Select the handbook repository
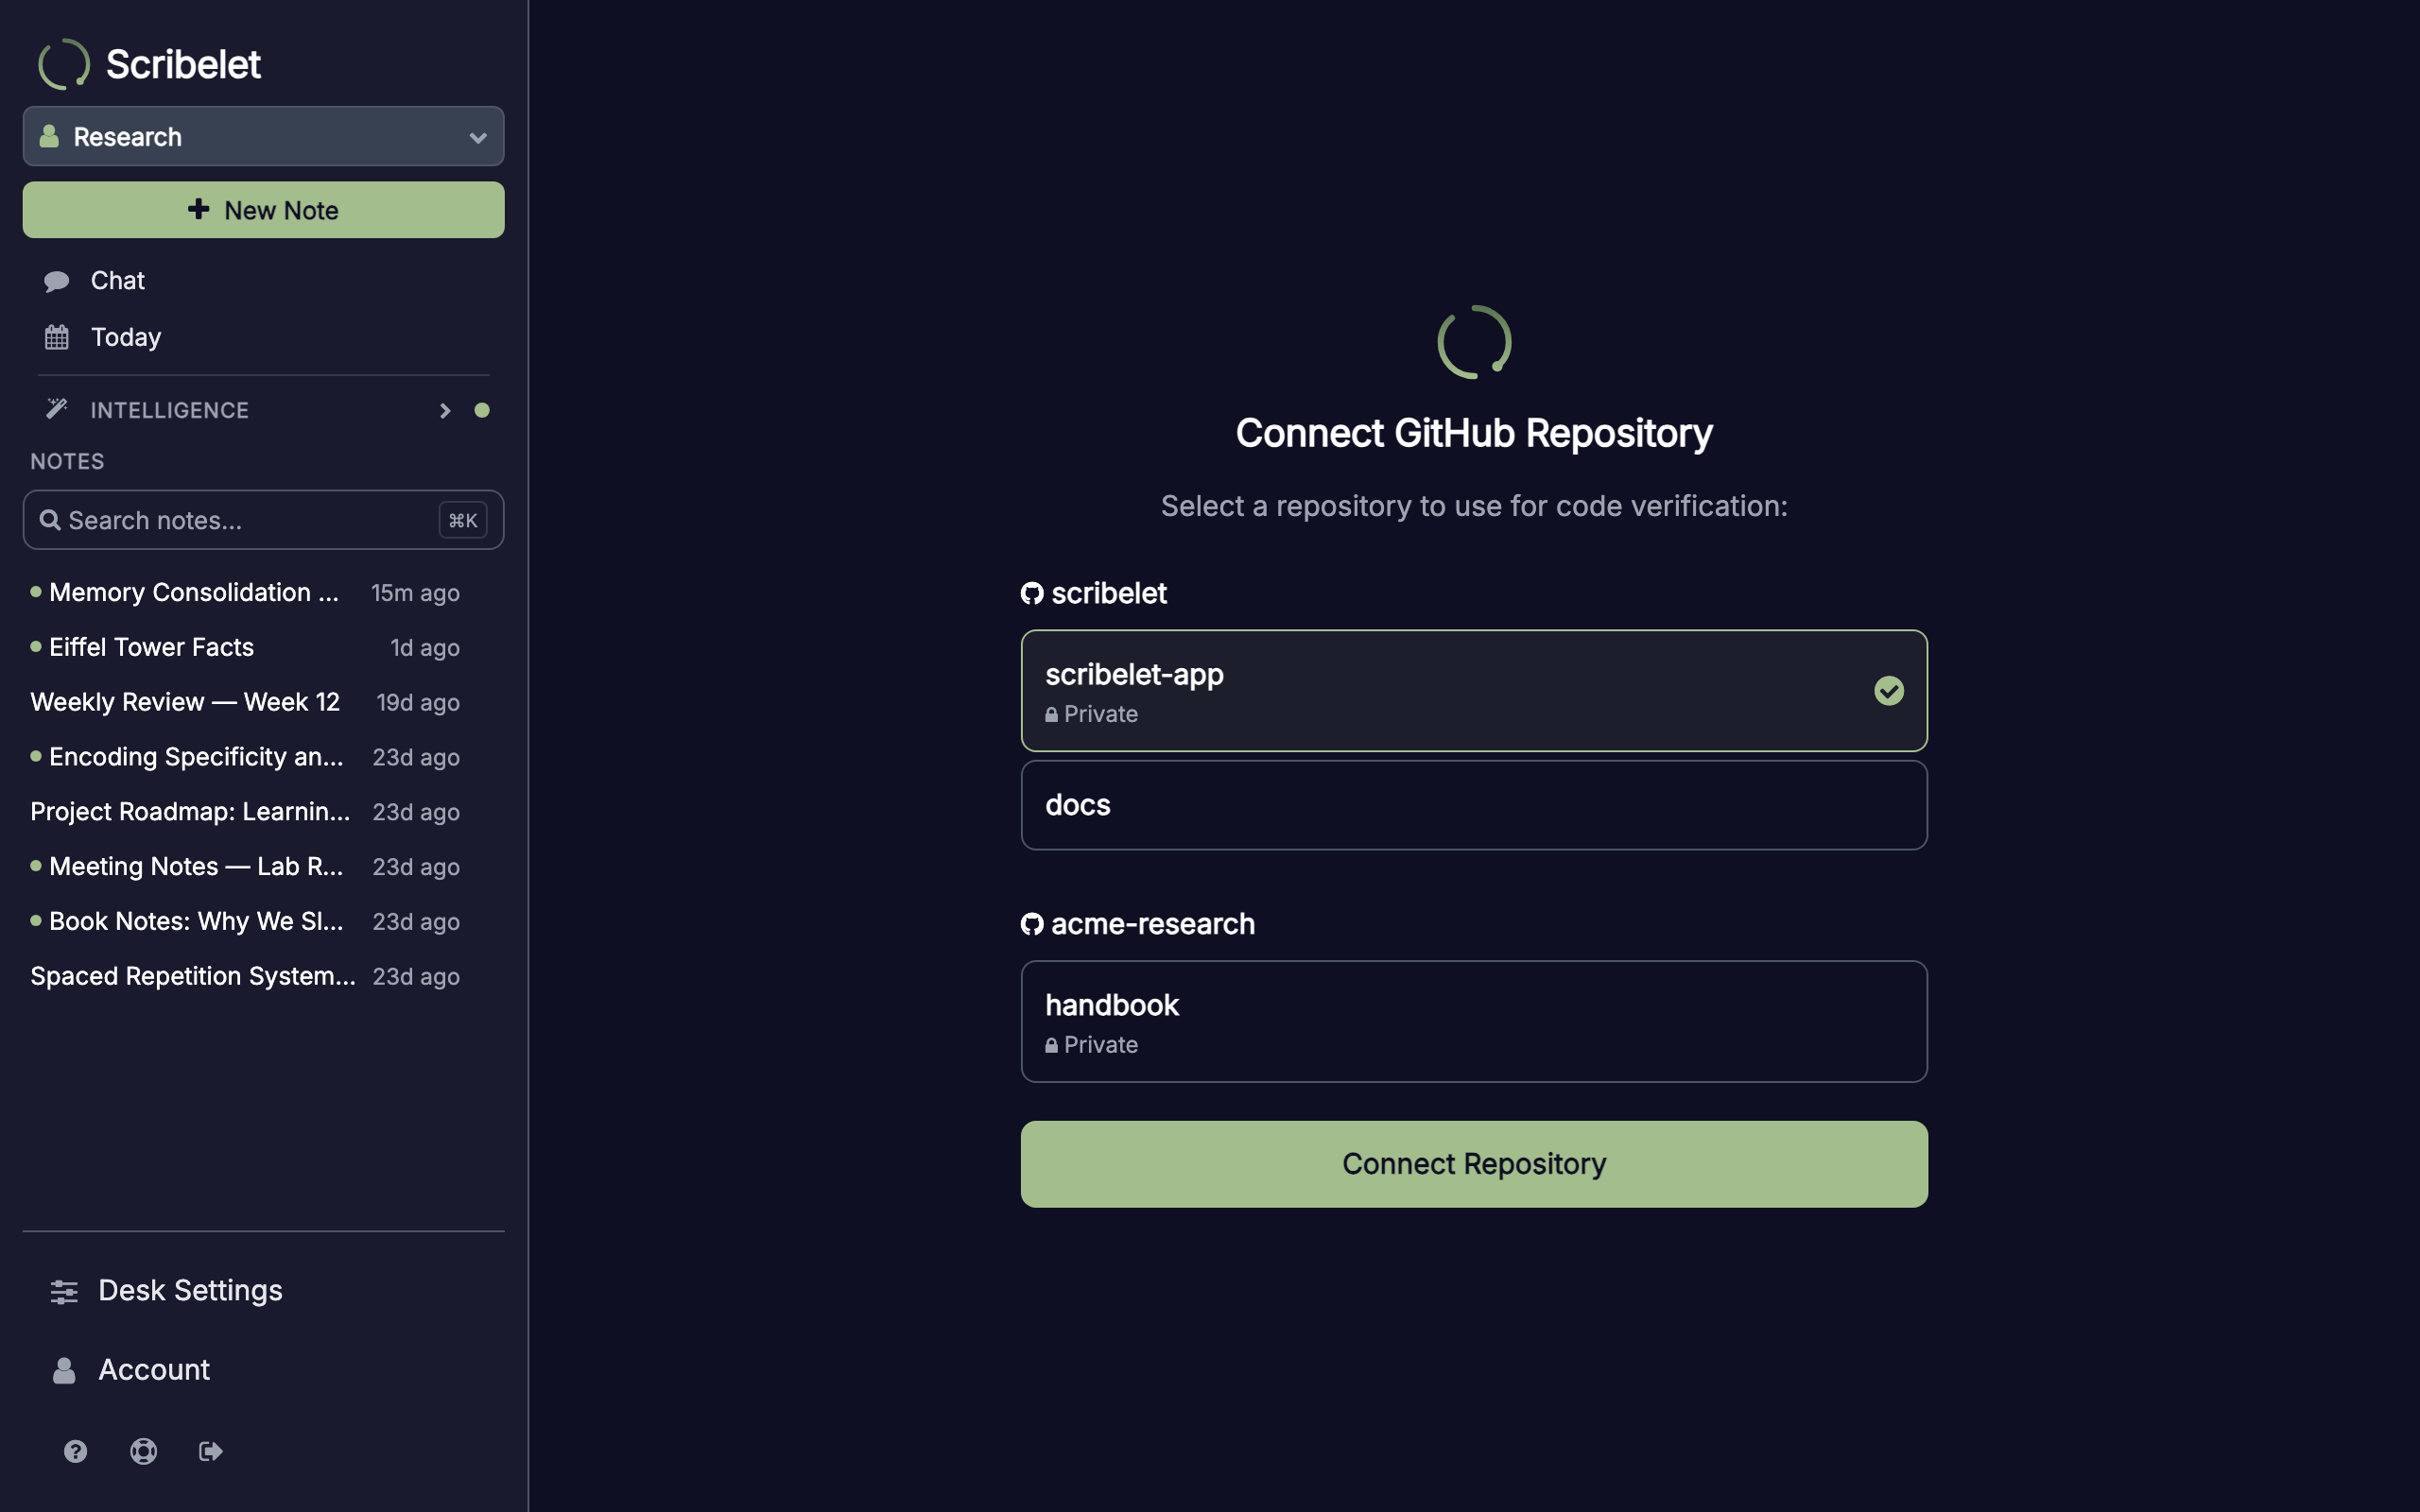2420x1512 pixels. tap(1474, 1021)
